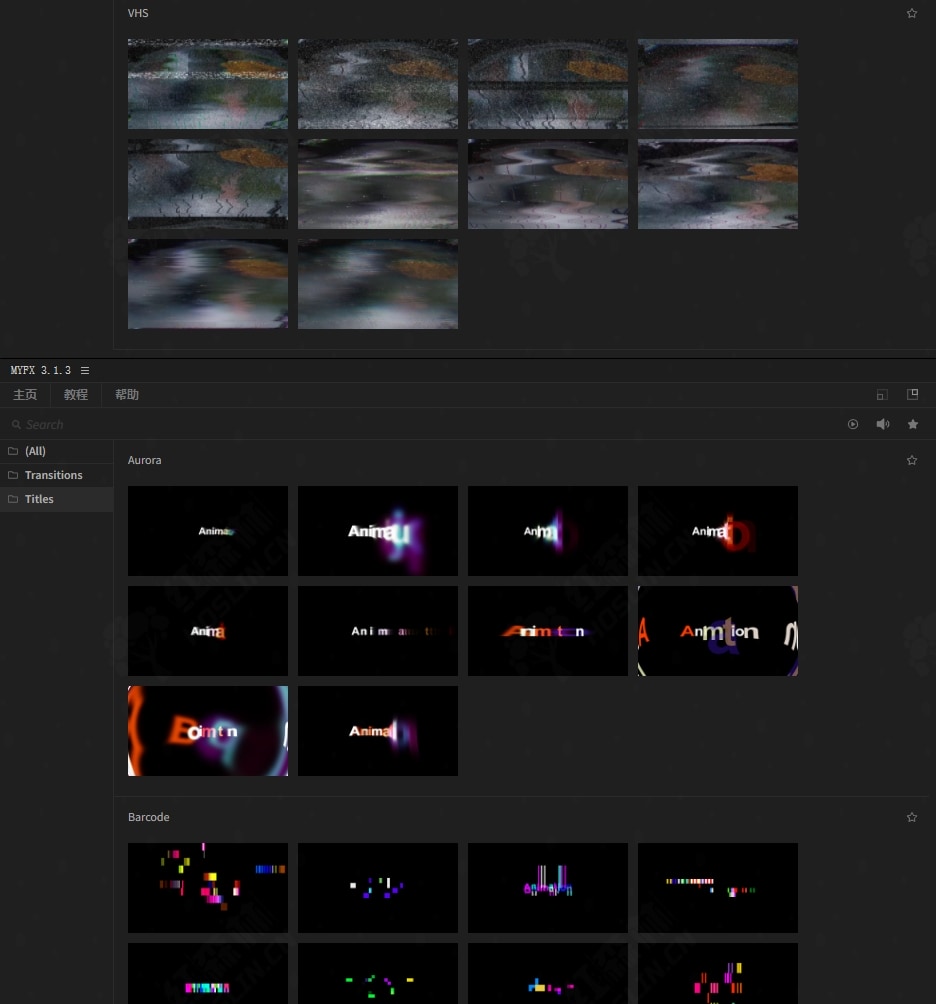The width and height of the screenshot is (936, 1004).
Task: Click the Transitions folder icon
Action: click(x=13, y=475)
